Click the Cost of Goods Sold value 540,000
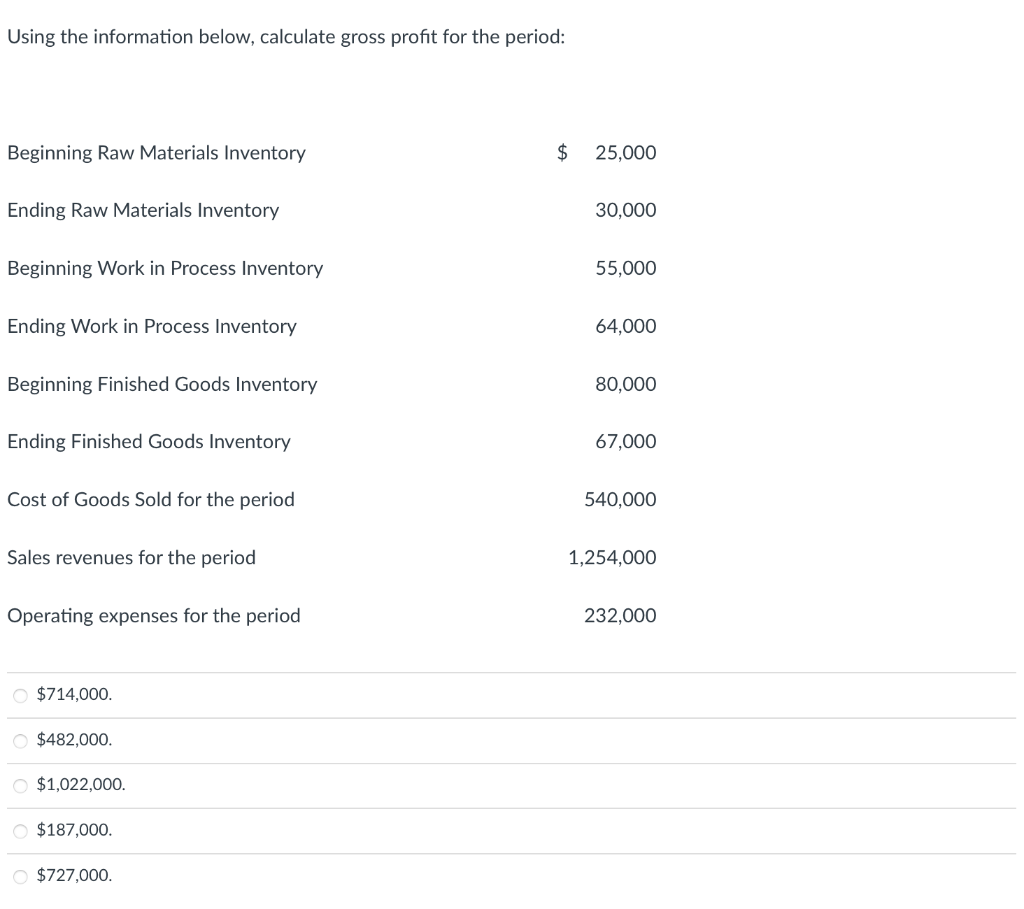 tap(619, 499)
